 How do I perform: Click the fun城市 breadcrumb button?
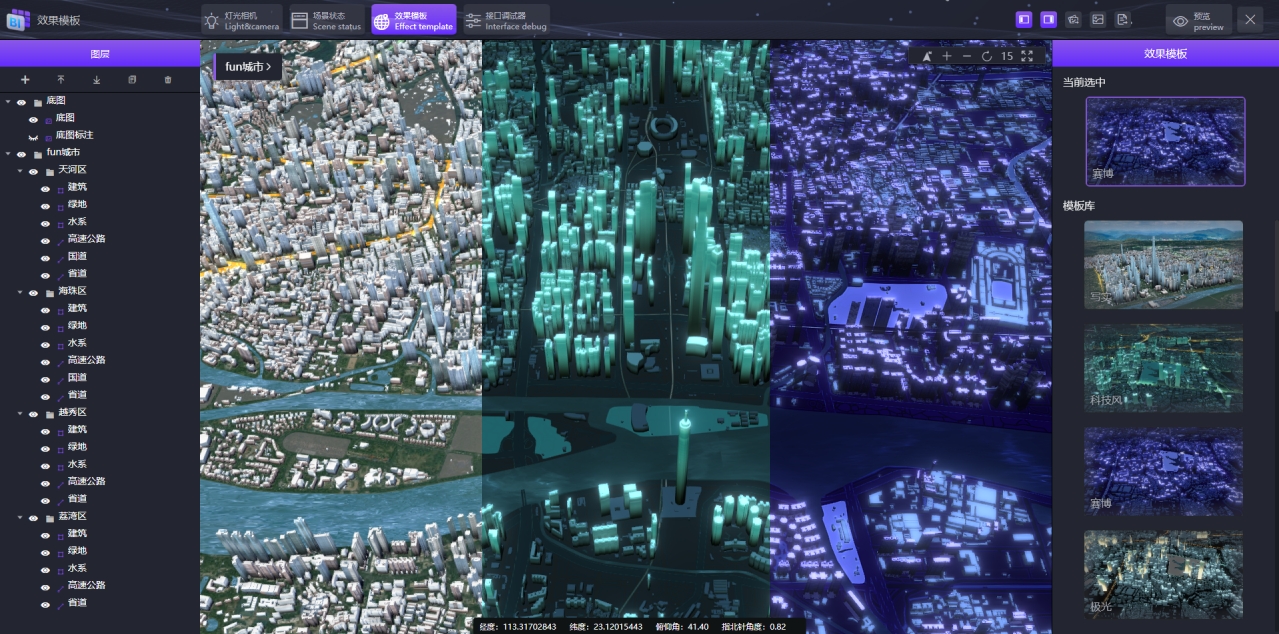tap(248, 67)
